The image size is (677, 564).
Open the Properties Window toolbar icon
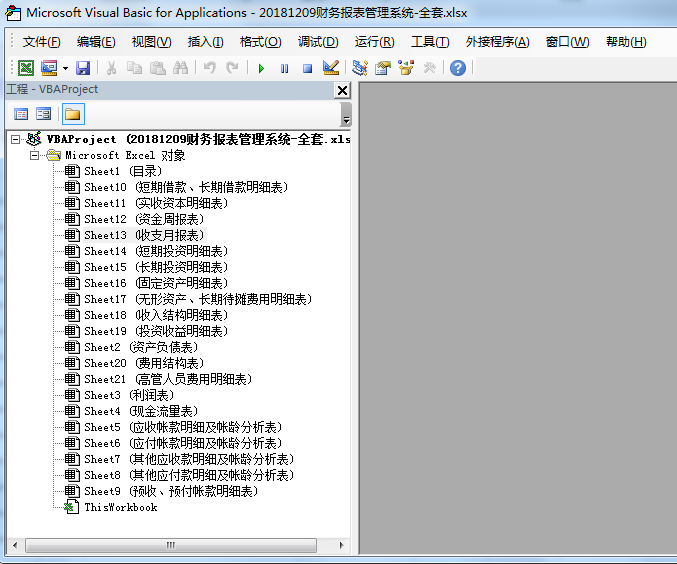pyautogui.click(x=383, y=68)
